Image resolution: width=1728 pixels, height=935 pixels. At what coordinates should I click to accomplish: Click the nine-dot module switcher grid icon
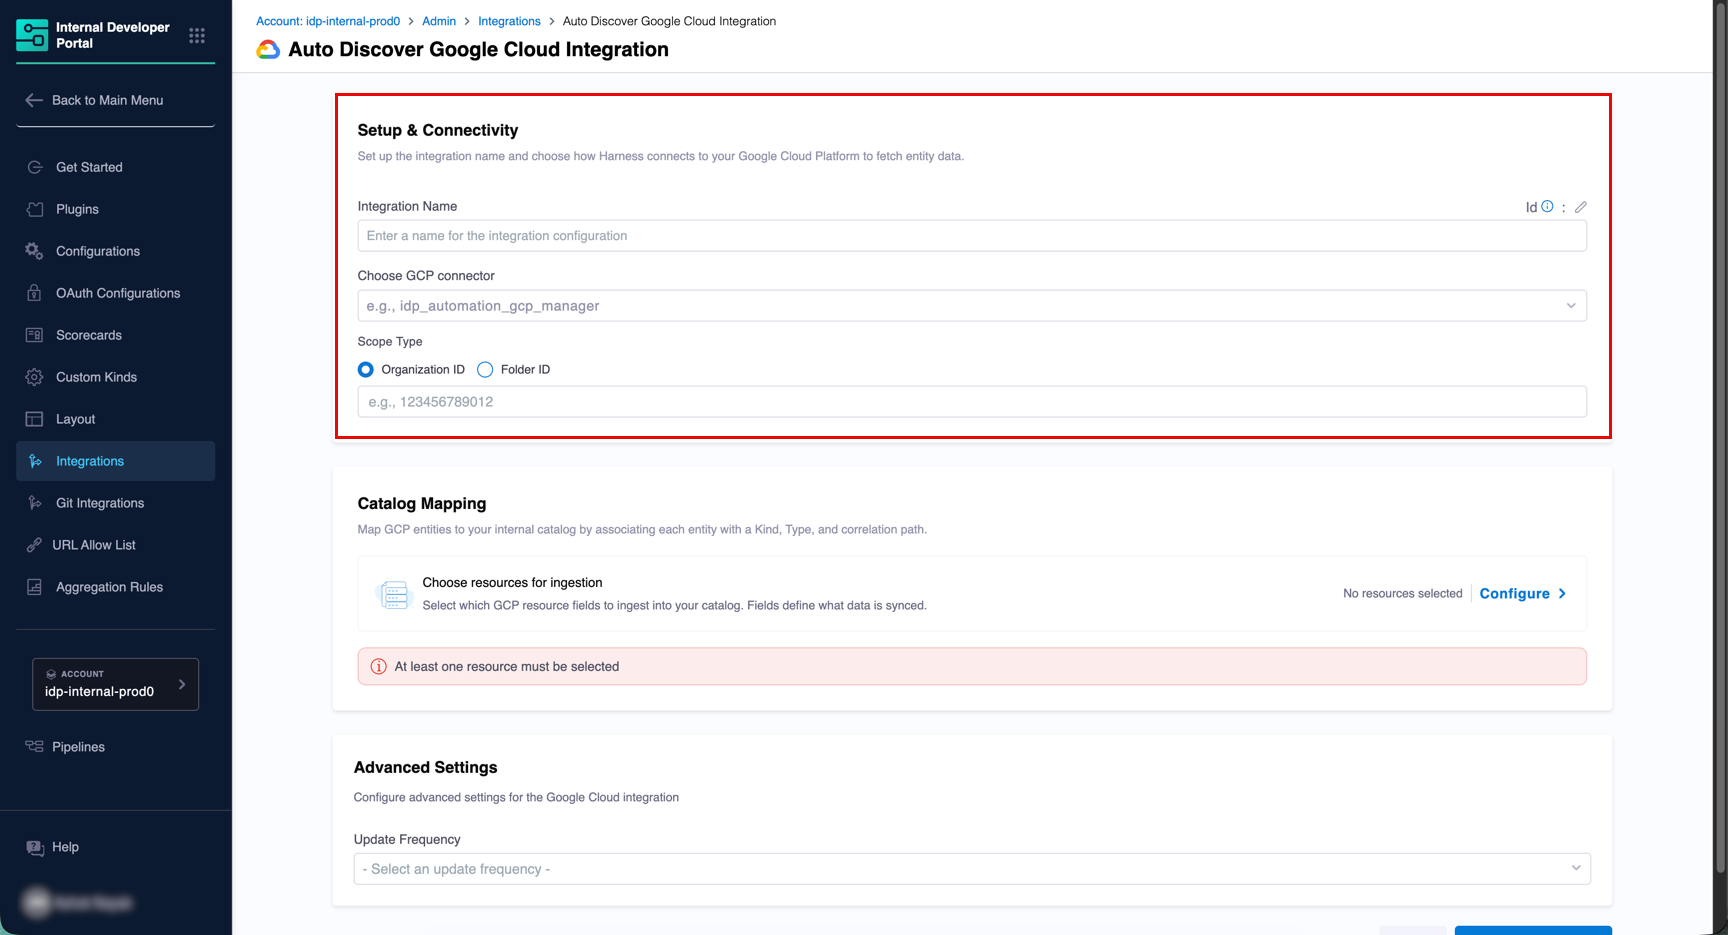click(x=197, y=36)
